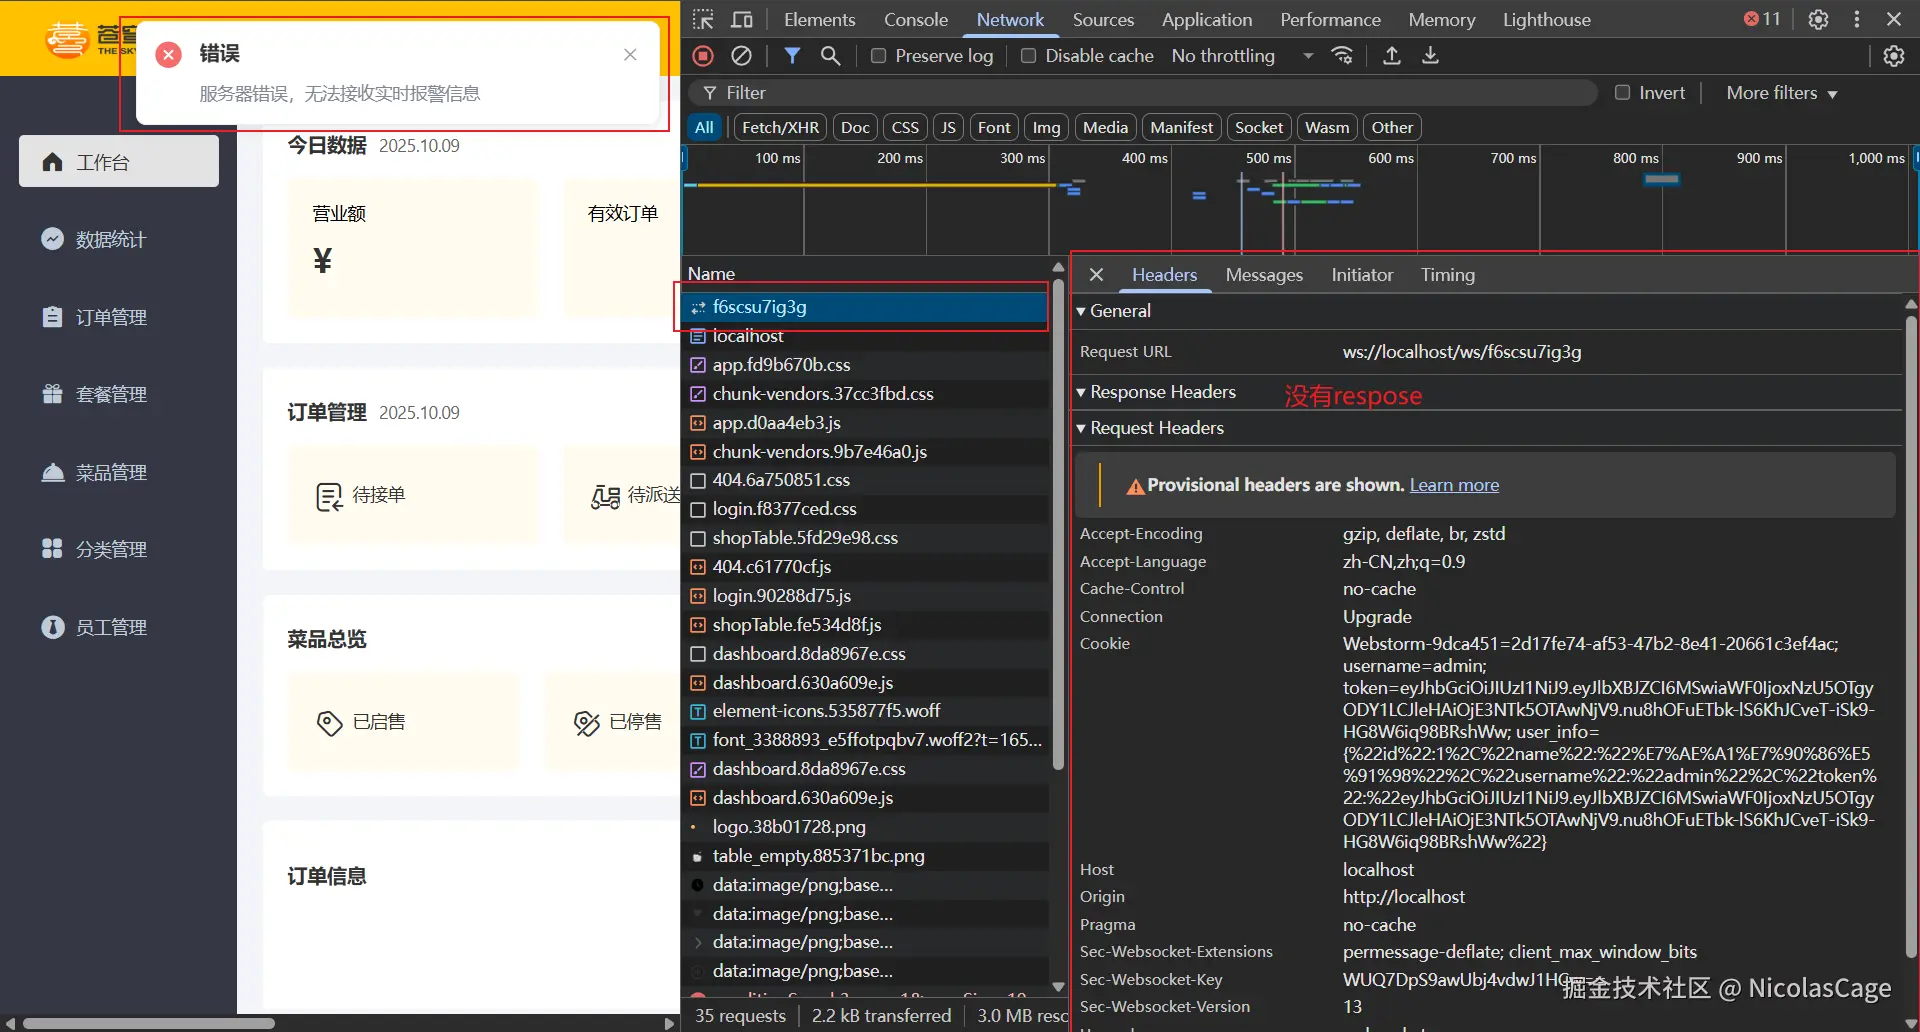This screenshot has height=1032, width=1920.
Task: Toggle the device toolbar icon
Action: pos(742,20)
